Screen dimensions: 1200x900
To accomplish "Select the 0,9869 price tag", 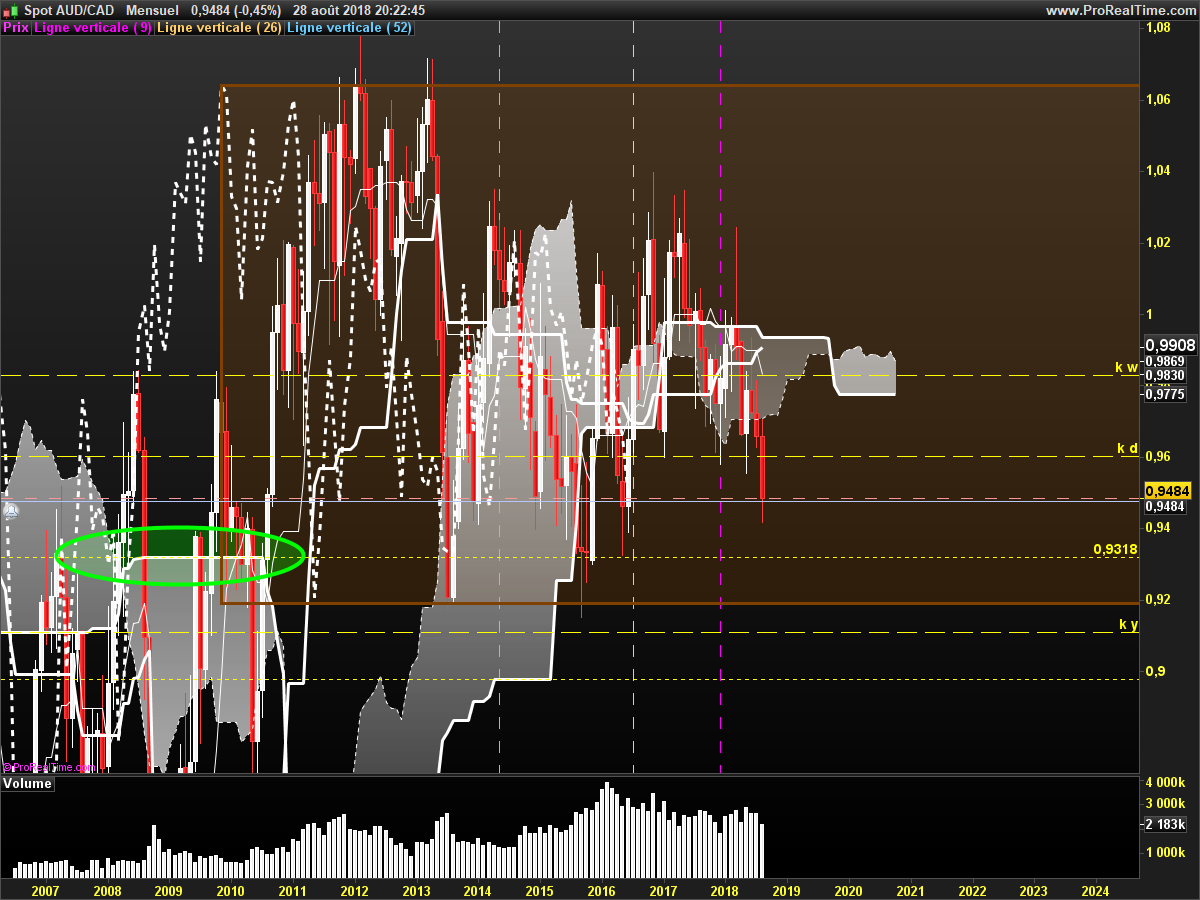I will point(1164,361).
